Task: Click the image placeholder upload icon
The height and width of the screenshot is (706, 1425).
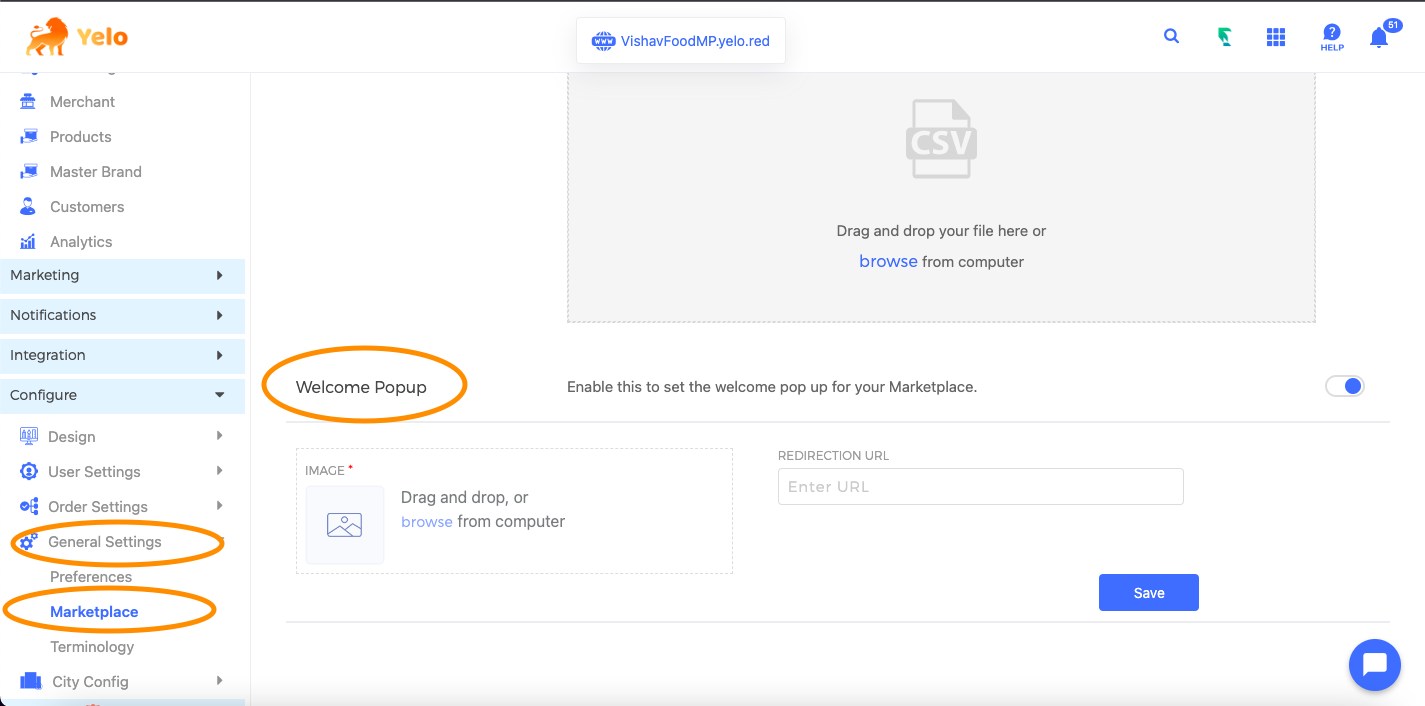Action: [x=345, y=525]
